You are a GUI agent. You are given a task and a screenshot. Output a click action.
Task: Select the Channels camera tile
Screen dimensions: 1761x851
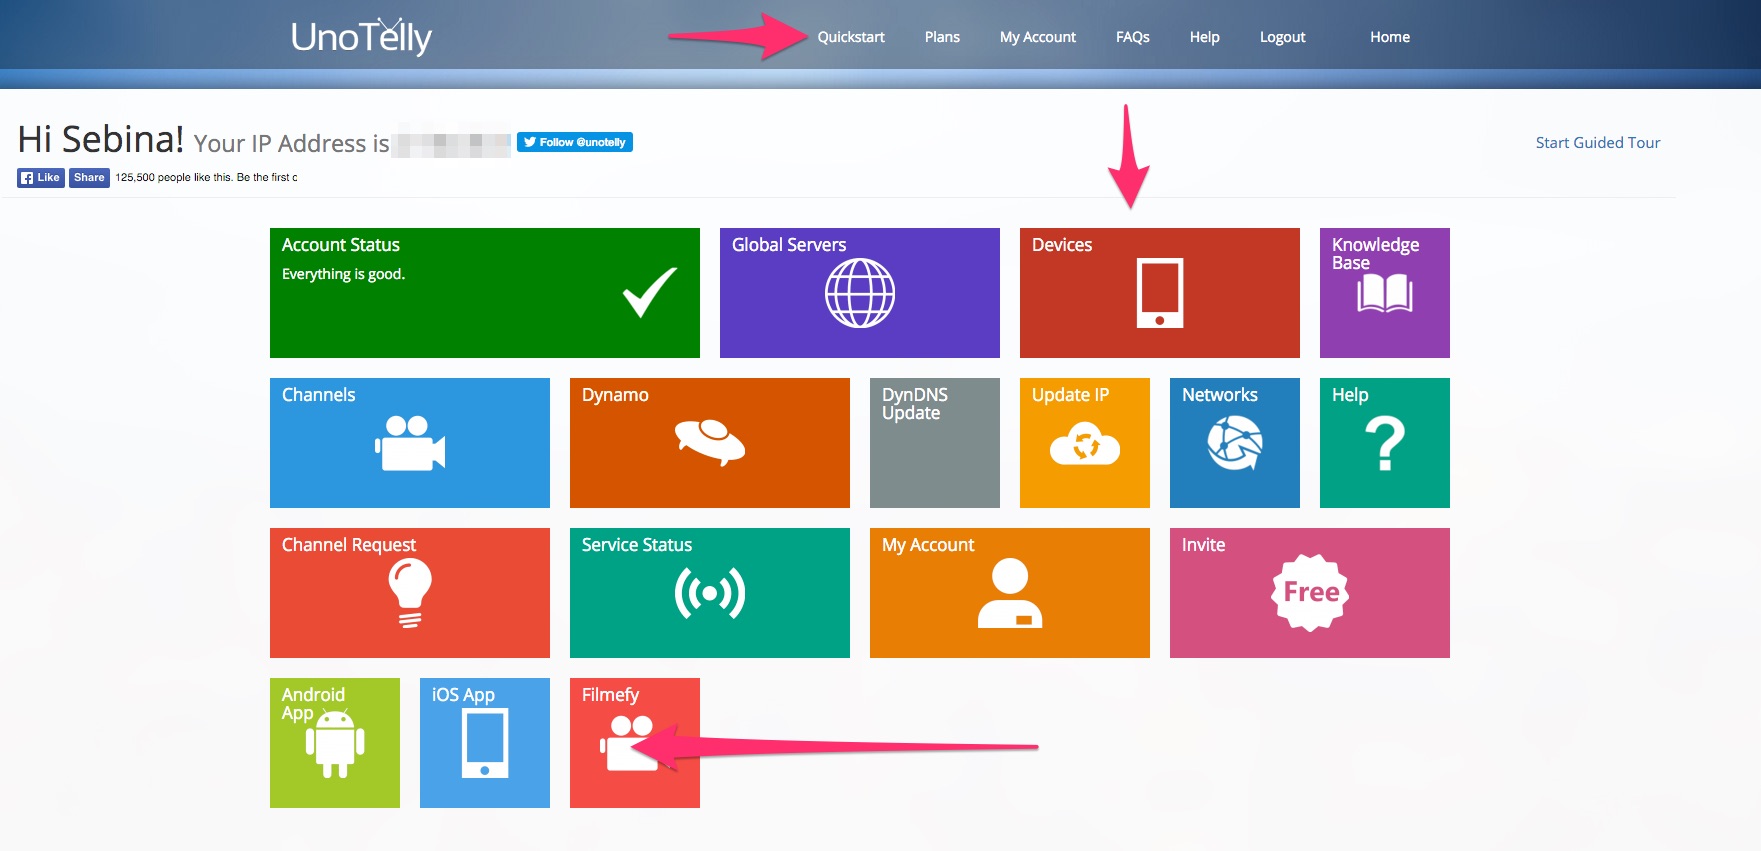409,443
